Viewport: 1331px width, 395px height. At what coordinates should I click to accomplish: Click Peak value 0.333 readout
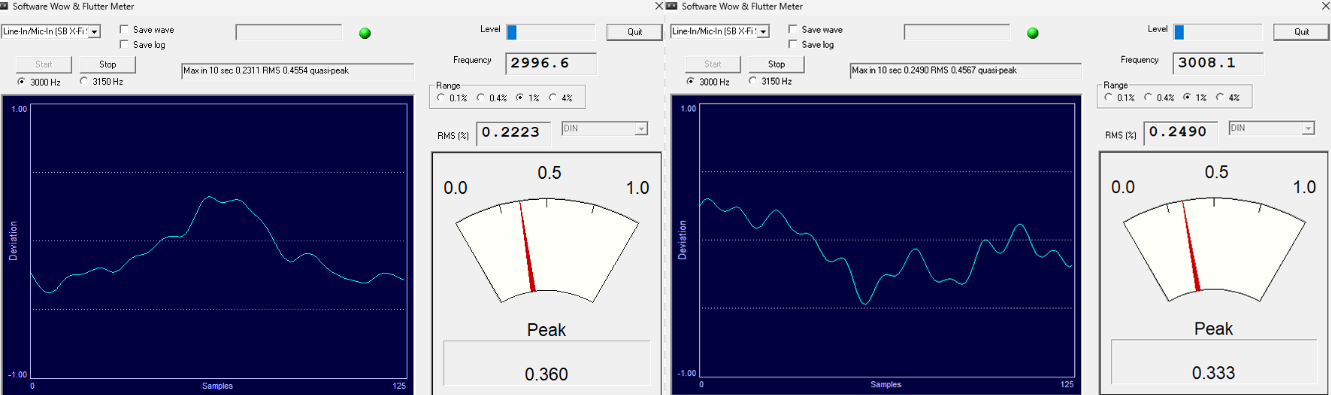point(1214,363)
